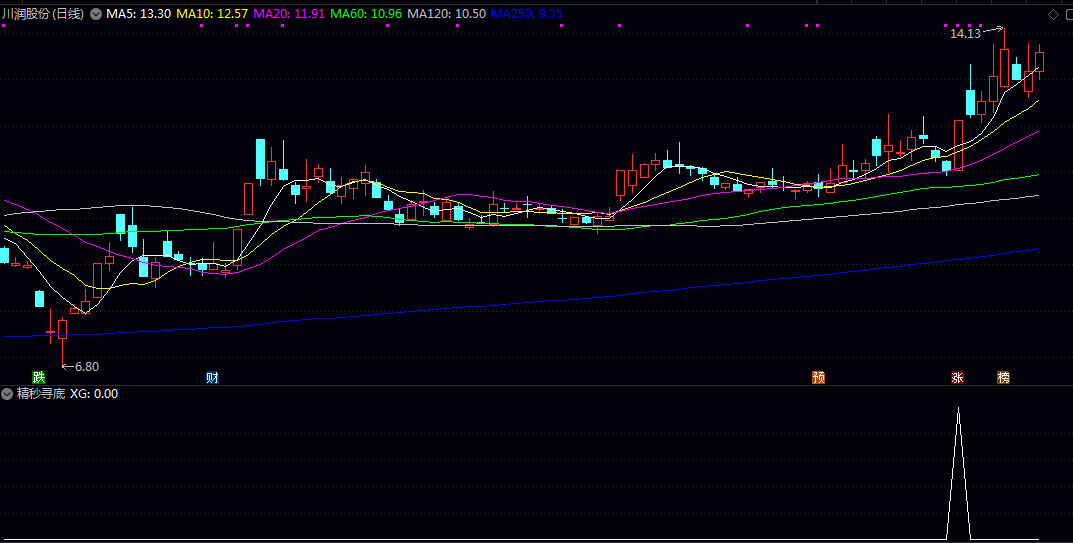Click the MA120: 10.50 label
This screenshot has height=543, width=1073.
pos(446,14)
